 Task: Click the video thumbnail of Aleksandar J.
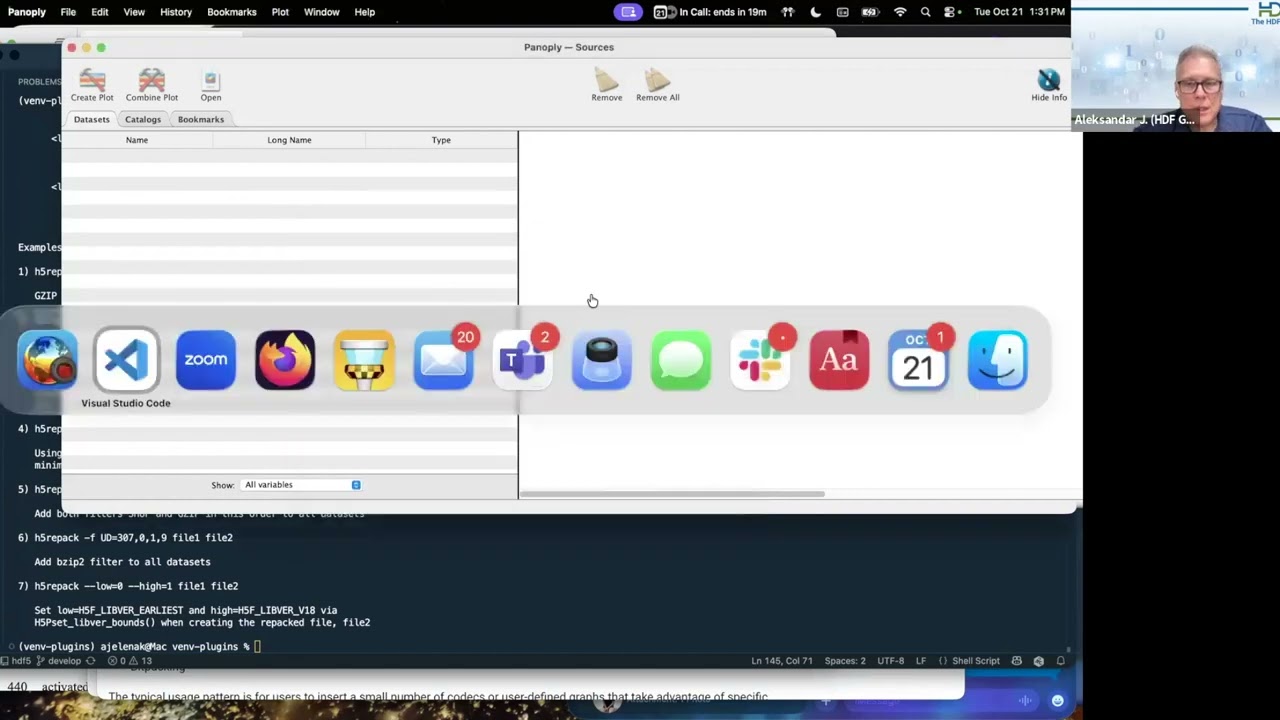click(1175, 65)
